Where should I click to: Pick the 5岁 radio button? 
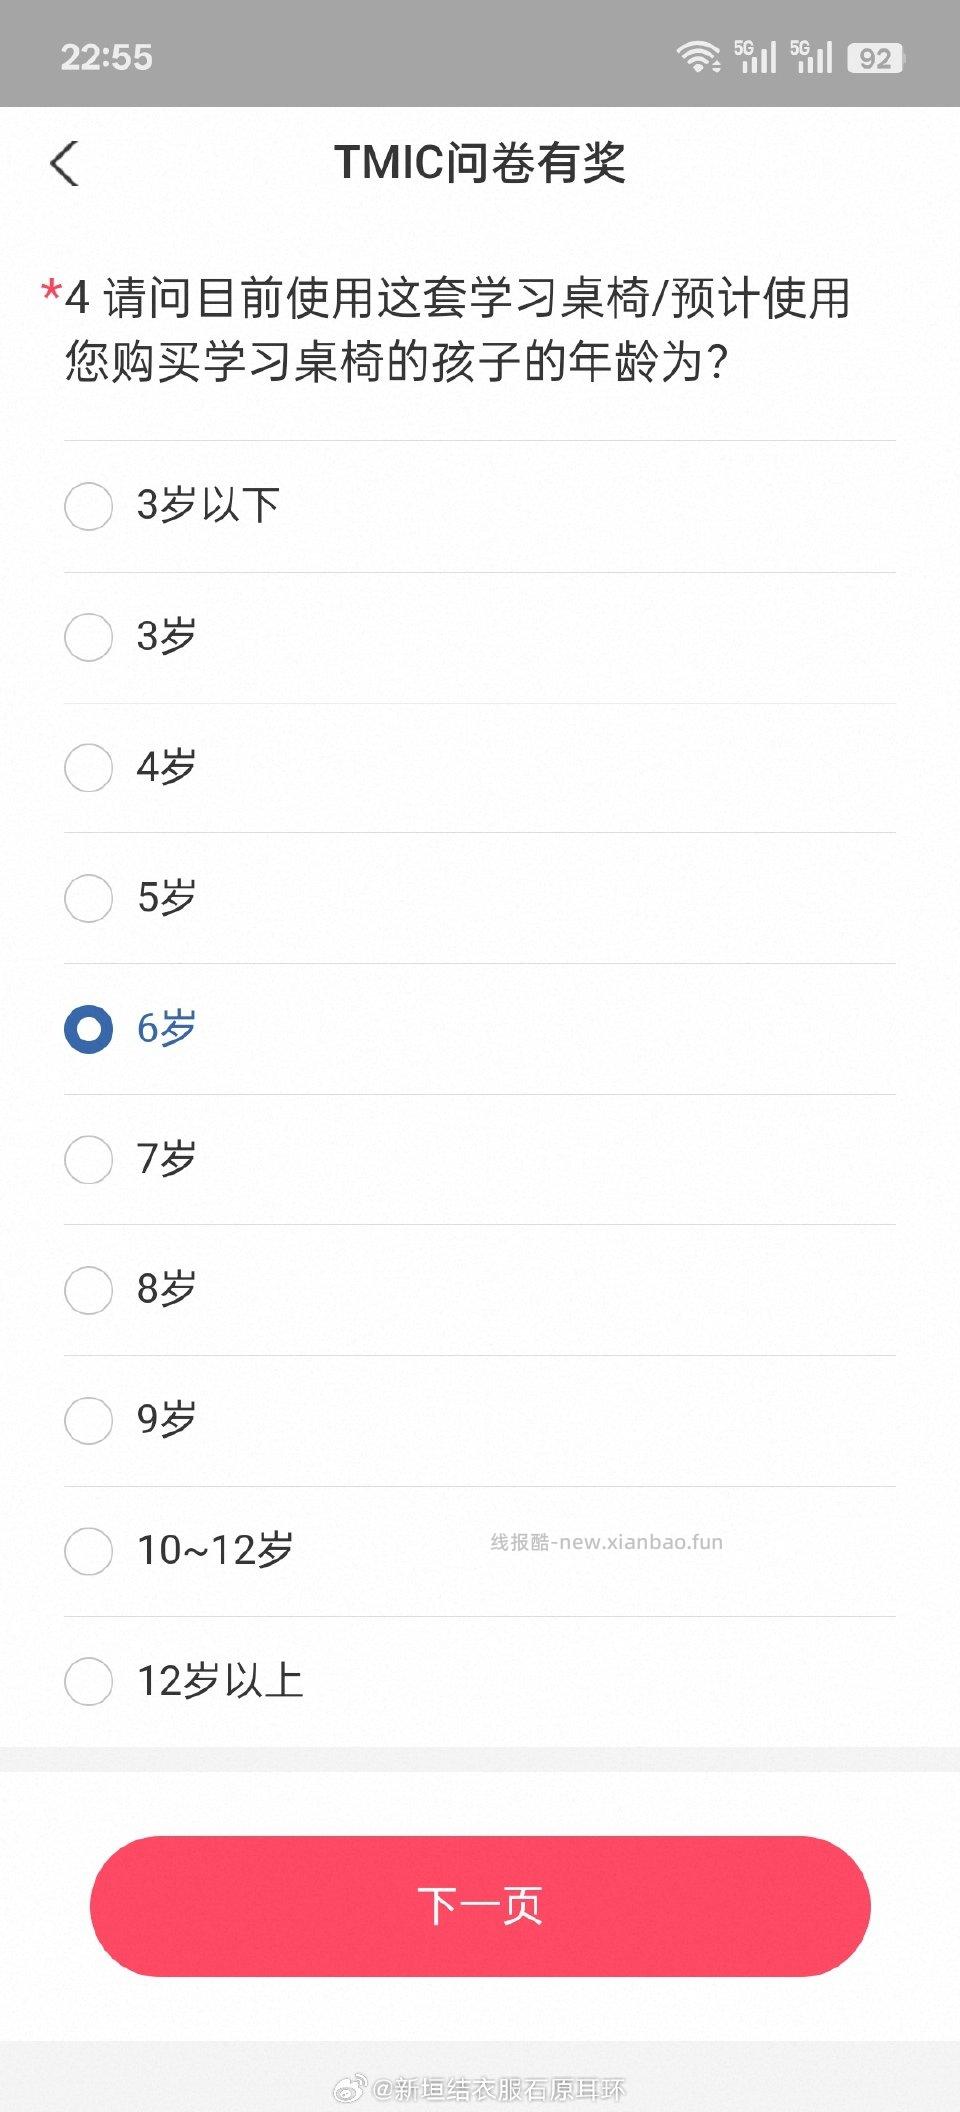[89, 898]
